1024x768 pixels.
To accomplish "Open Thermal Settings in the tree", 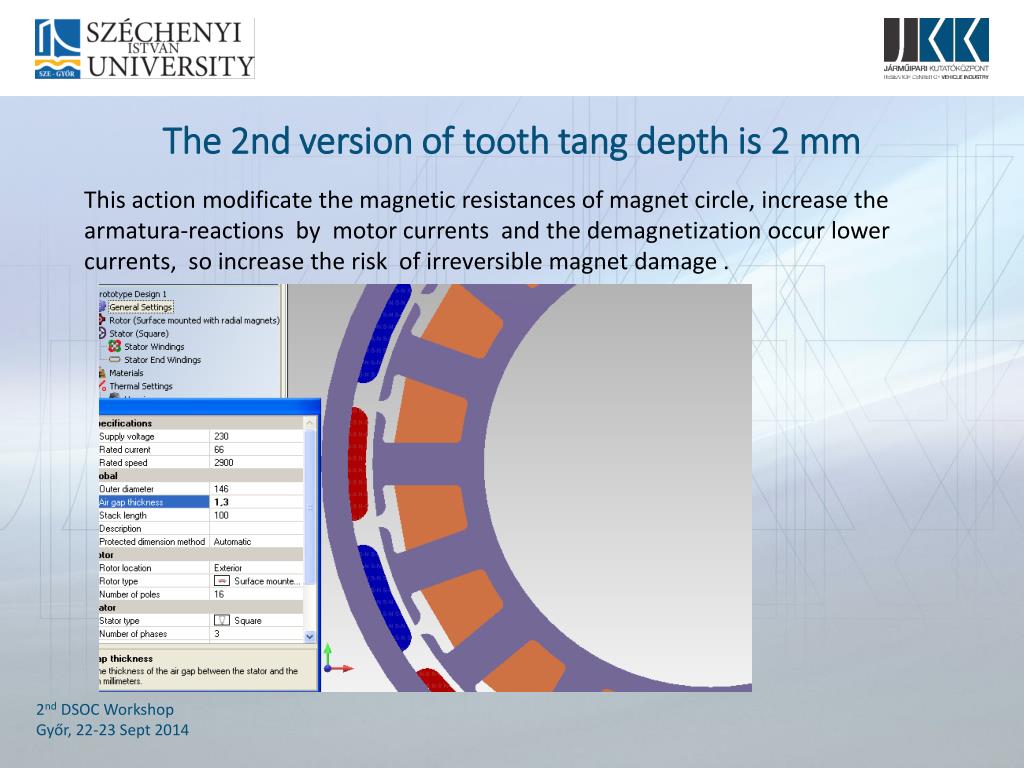I will [x=140, y=386].
